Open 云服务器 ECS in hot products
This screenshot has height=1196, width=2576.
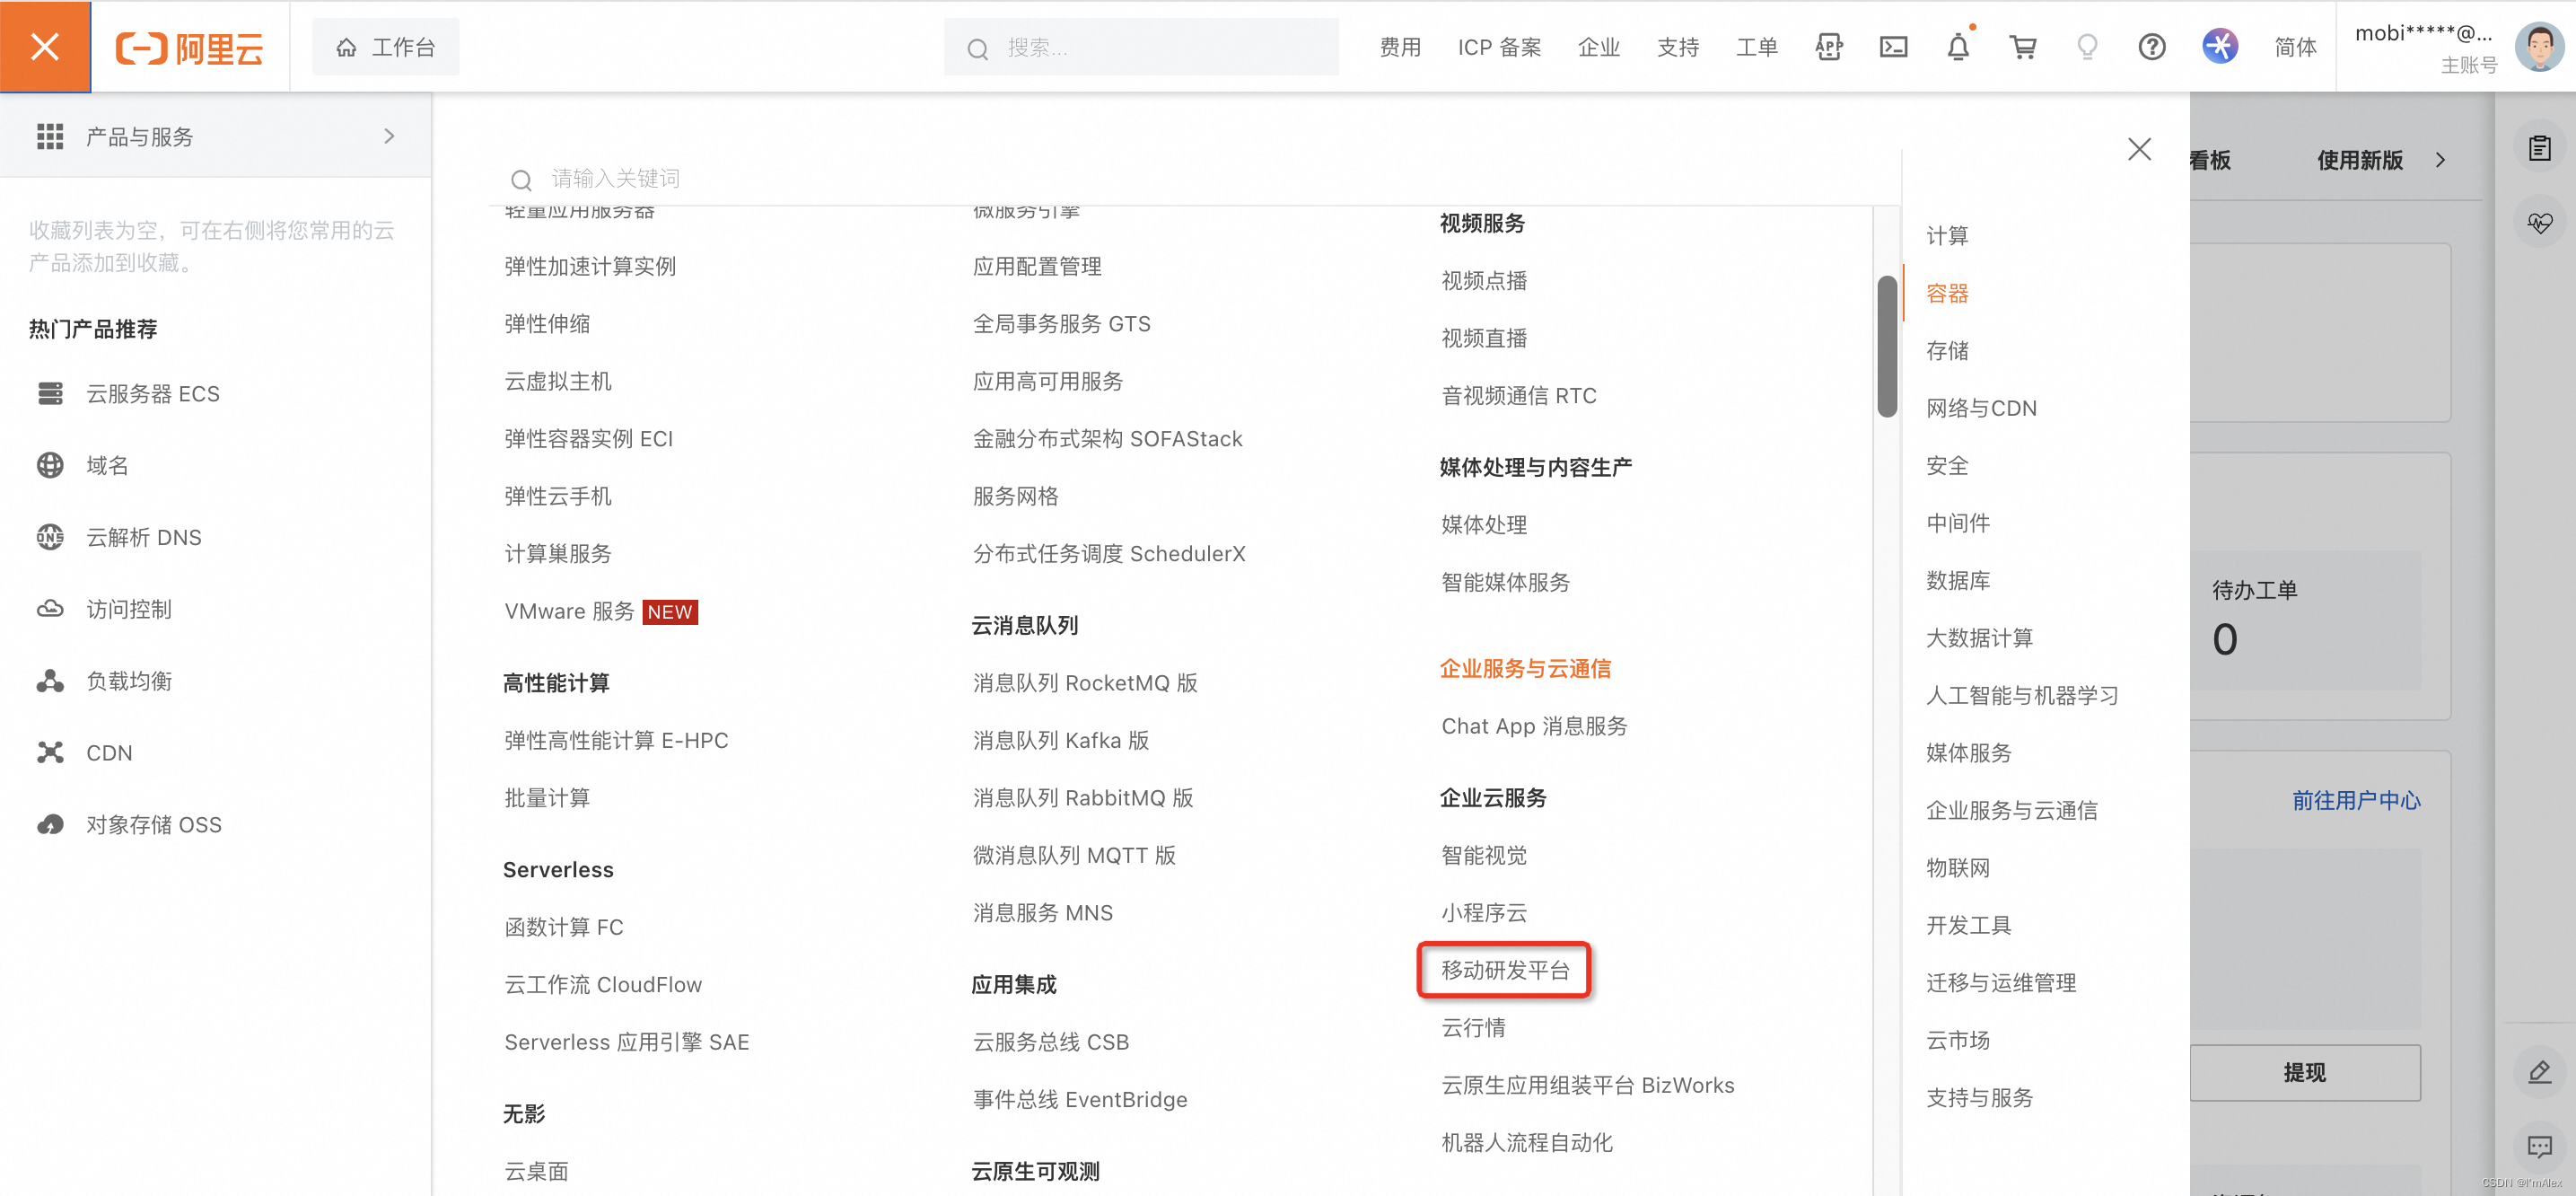(152, 393)
